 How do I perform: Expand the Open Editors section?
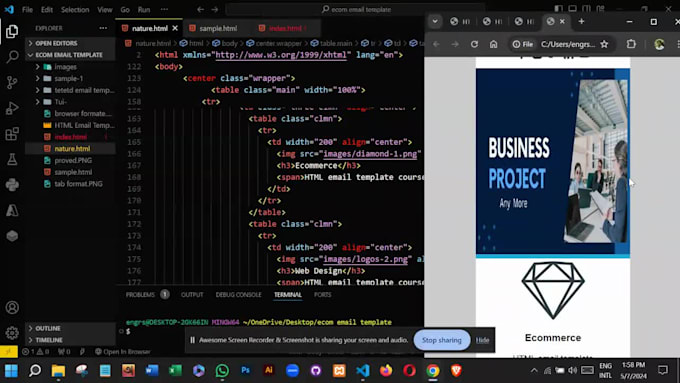(x=56, y=43)
